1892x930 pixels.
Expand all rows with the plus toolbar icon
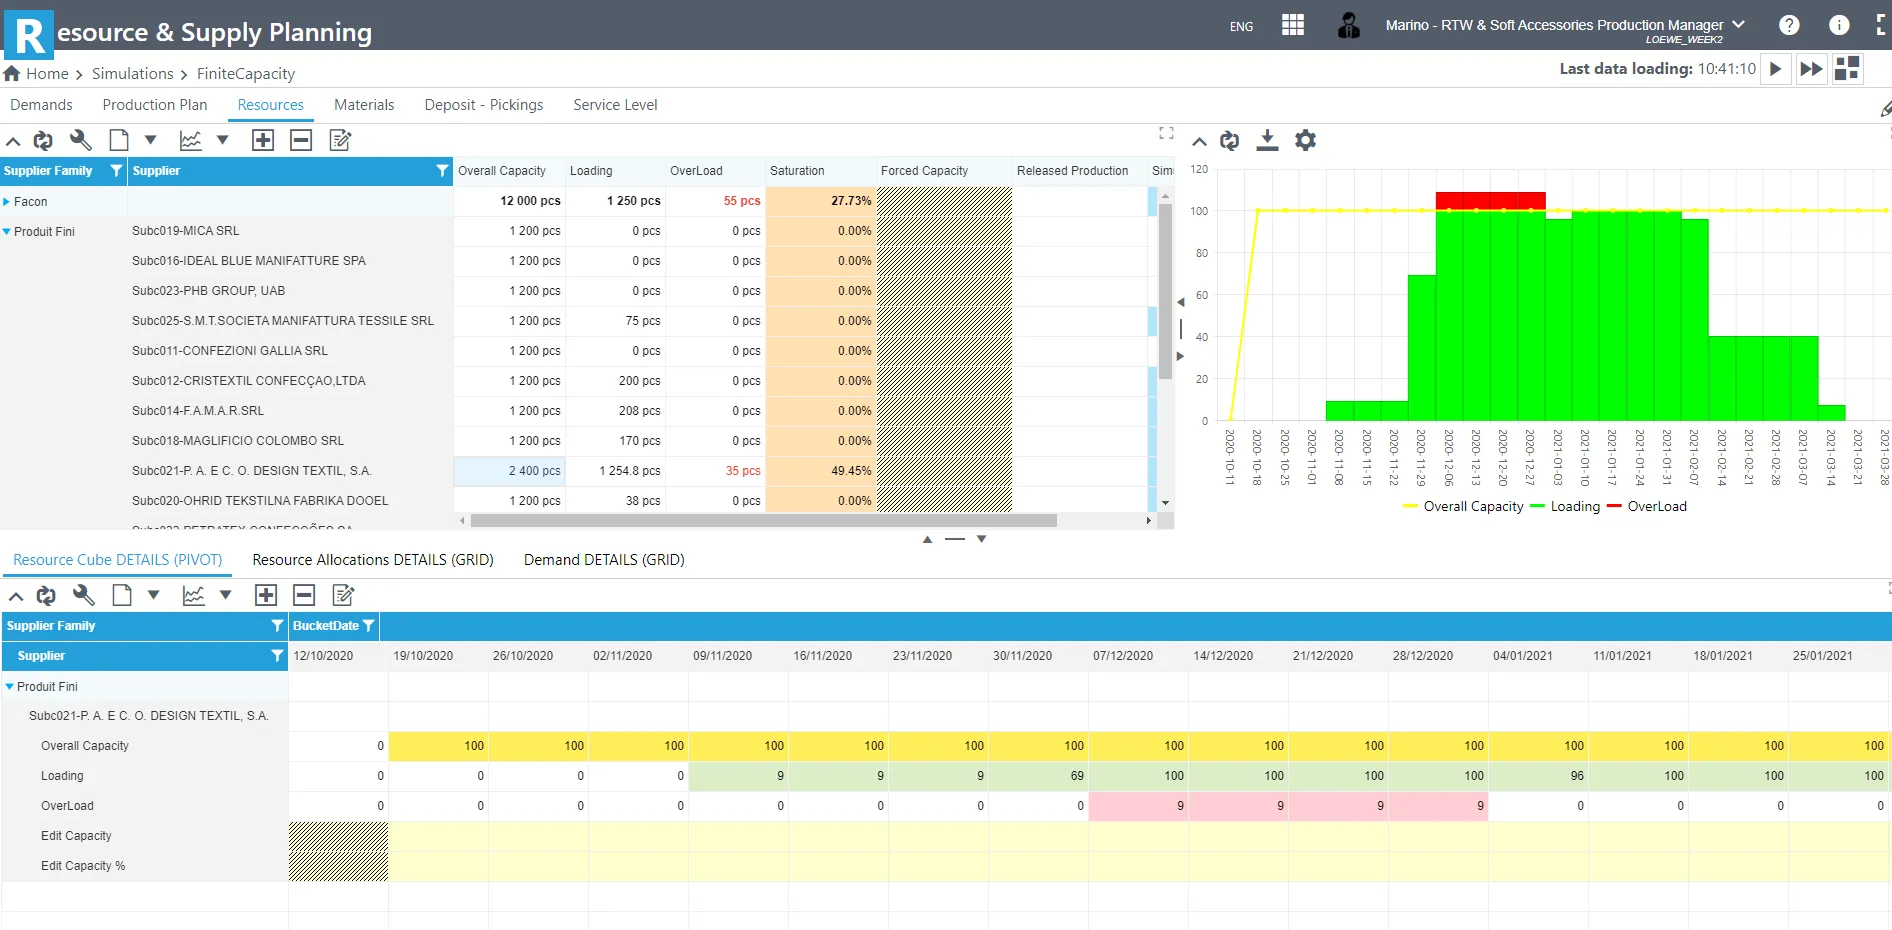click(x=263, y=140)
